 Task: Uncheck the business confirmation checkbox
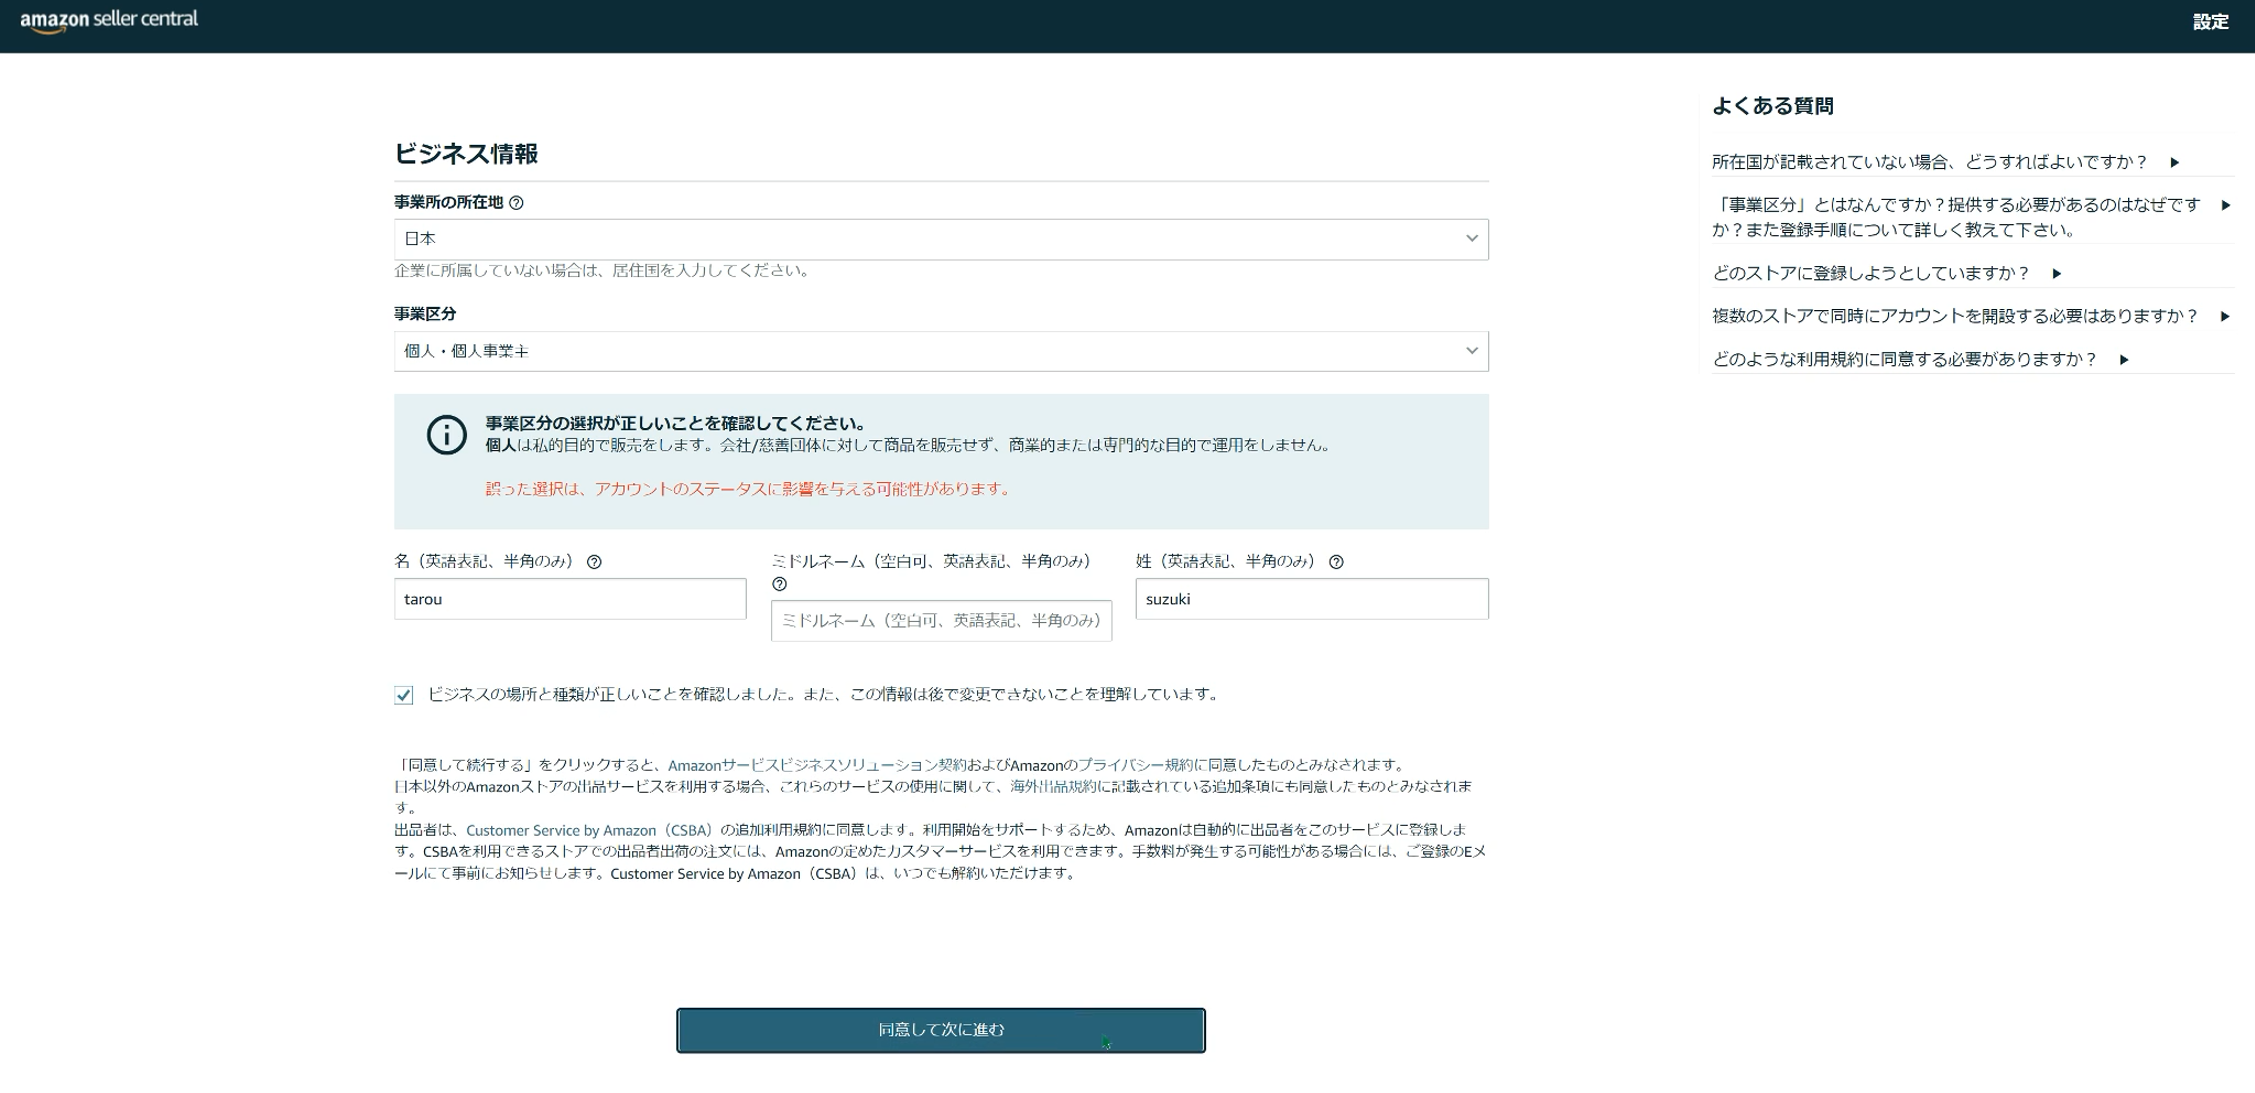pos(404,695)
